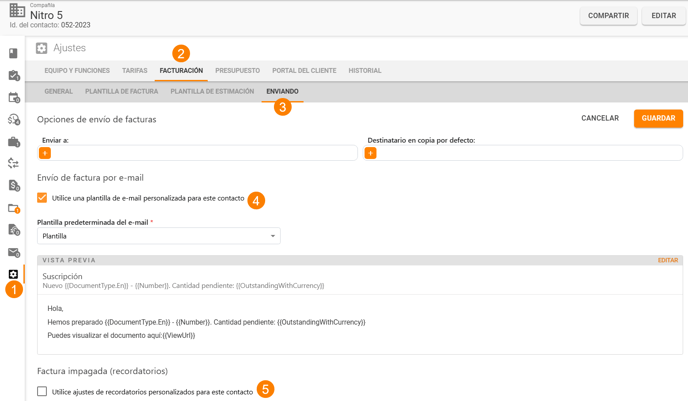Open the tasks clipboard sidebar icon

[14, 75]
